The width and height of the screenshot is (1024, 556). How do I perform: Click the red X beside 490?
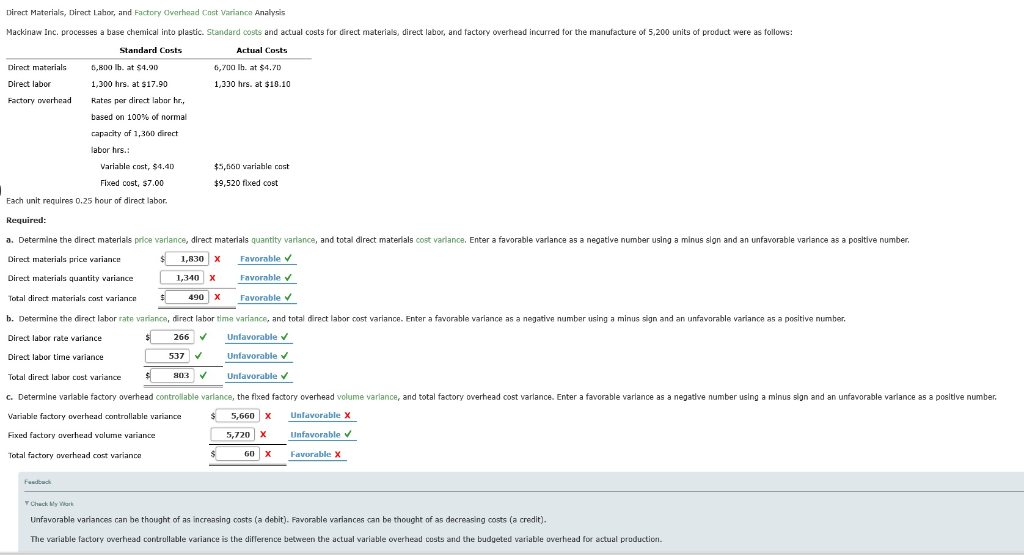(217, 297)
